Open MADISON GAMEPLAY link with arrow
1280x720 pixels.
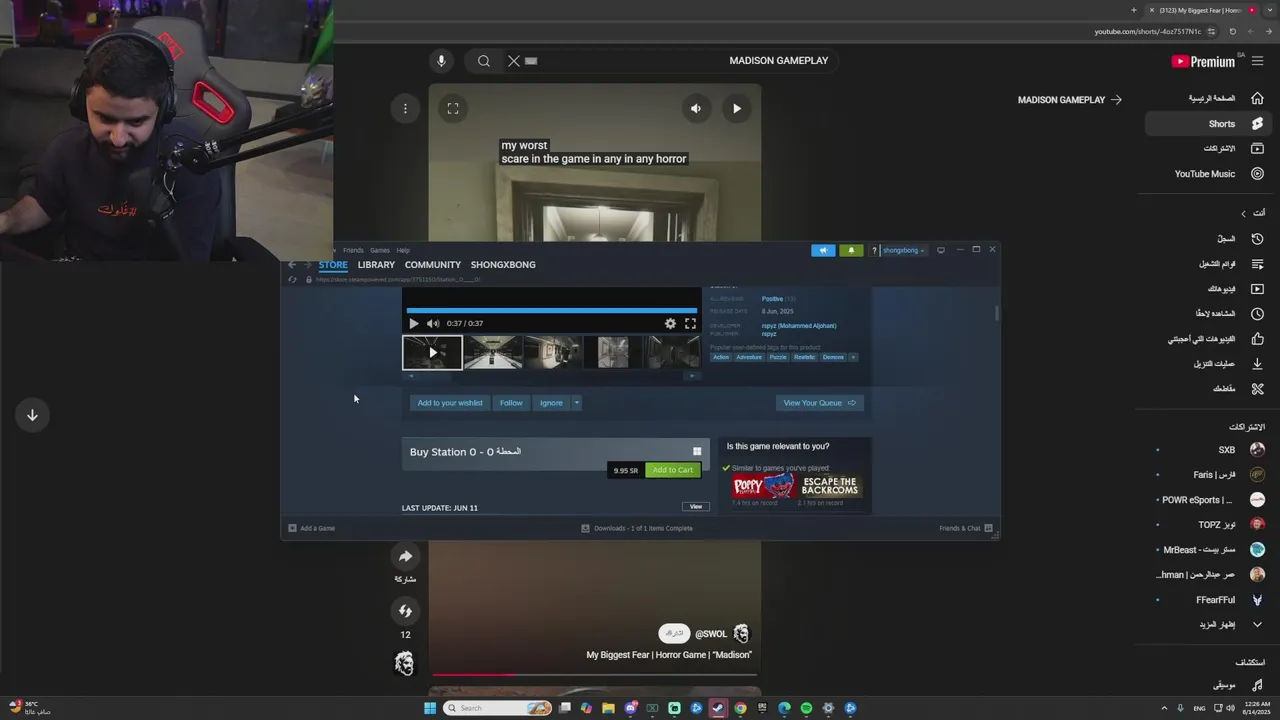coord(1070,100)
